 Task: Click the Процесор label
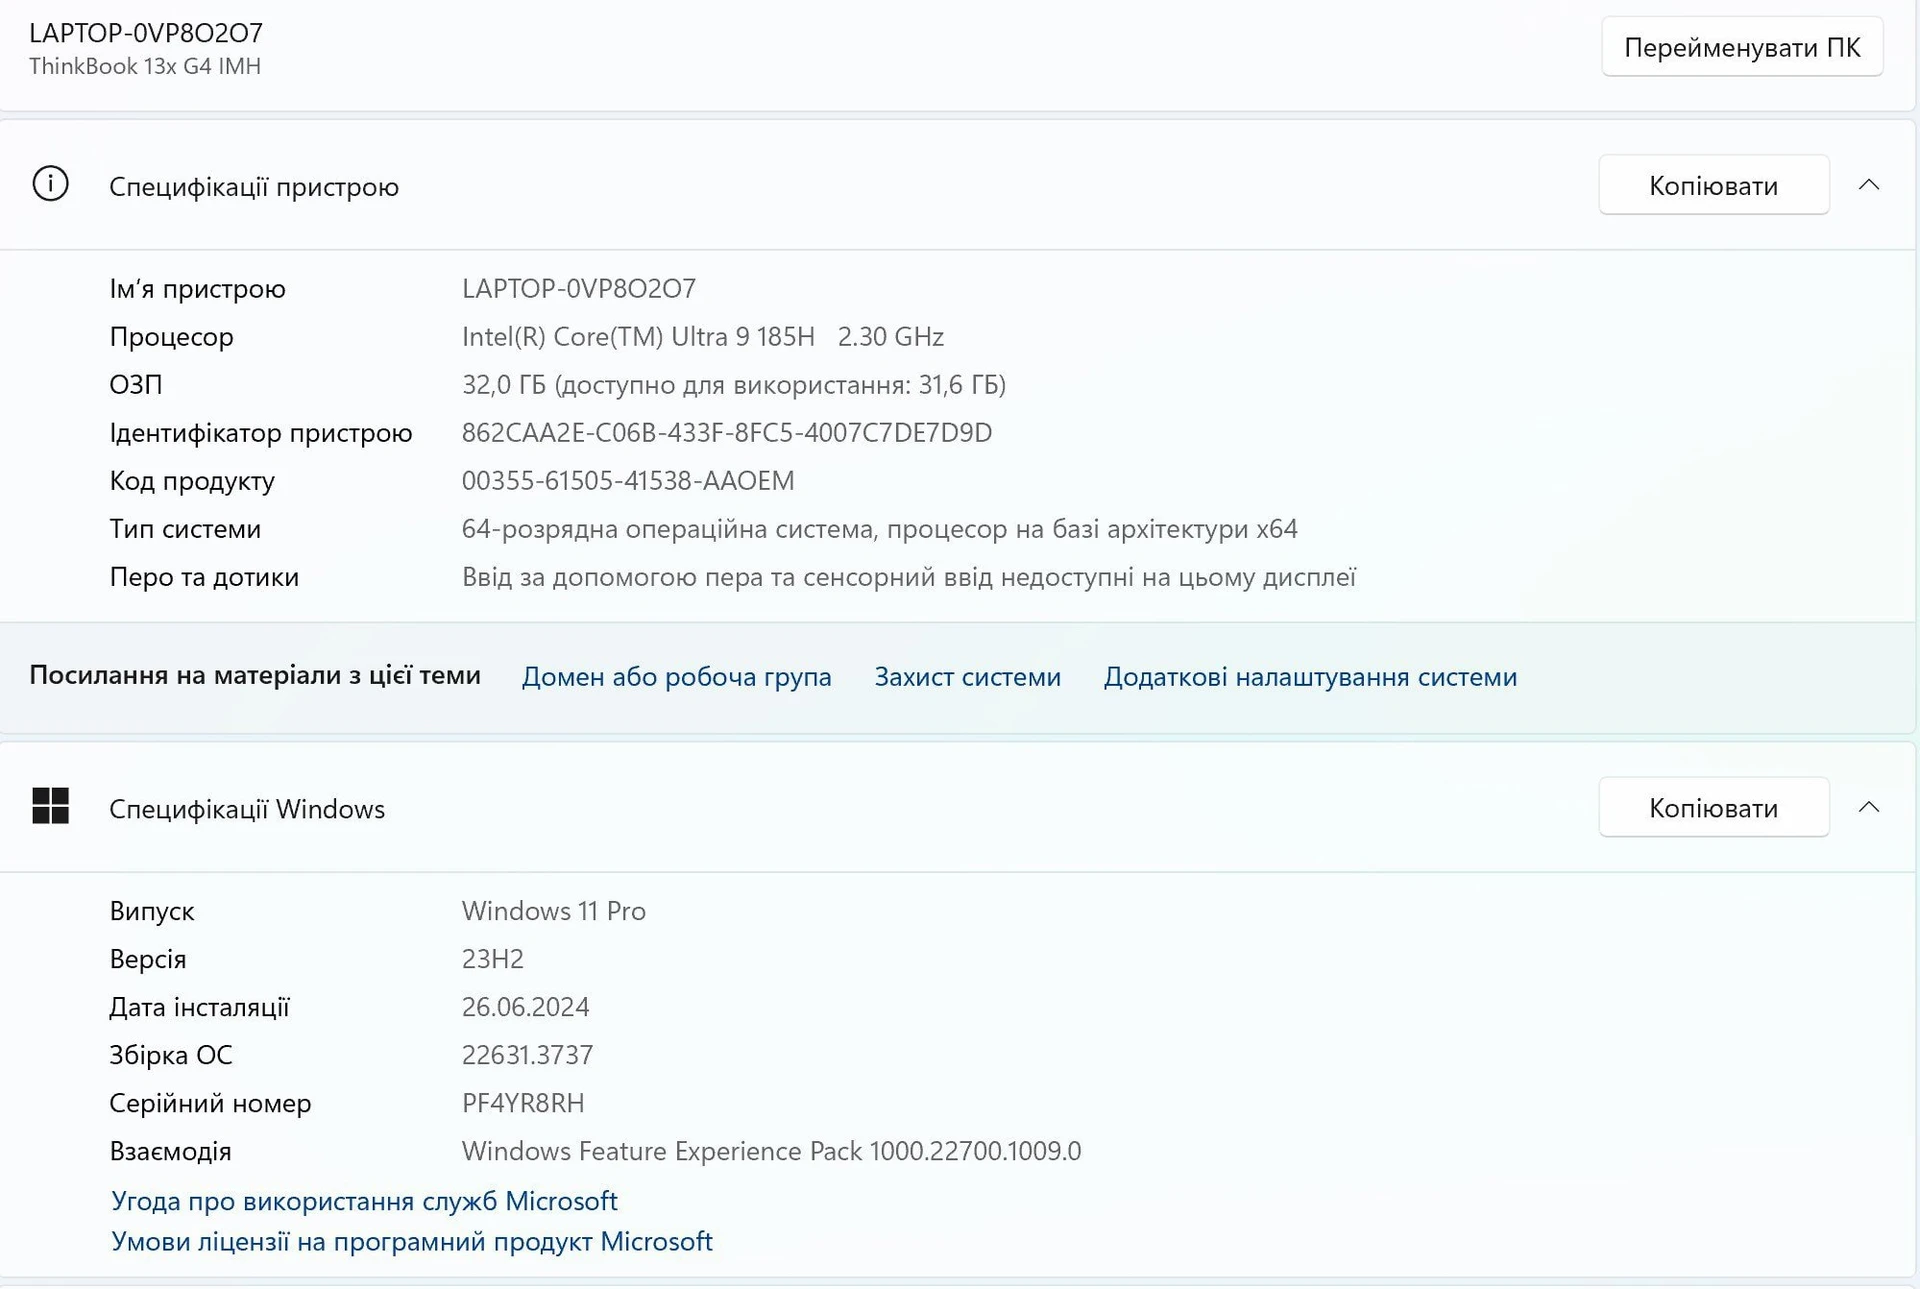(171, 337)
